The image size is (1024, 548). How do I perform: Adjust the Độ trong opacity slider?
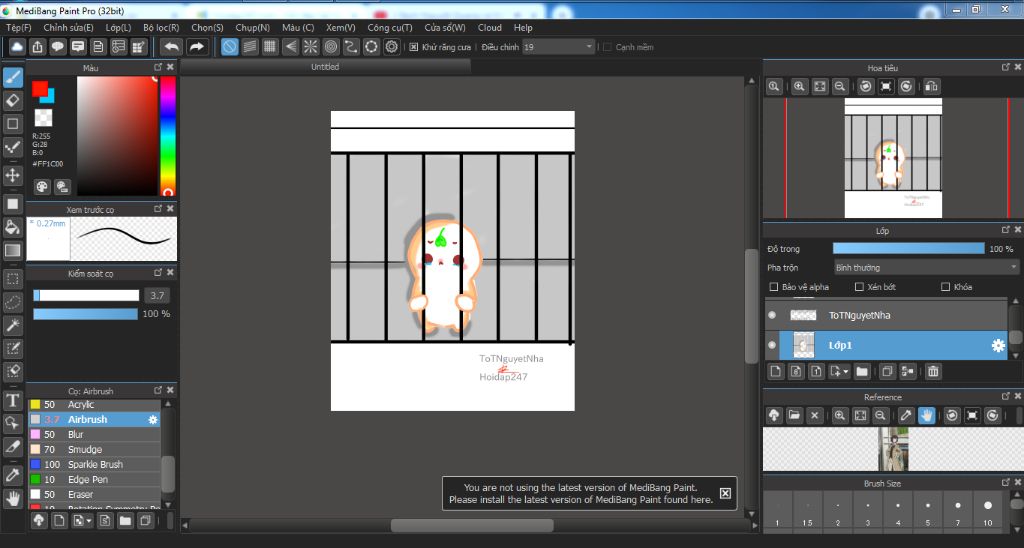[x=908, y=249]
